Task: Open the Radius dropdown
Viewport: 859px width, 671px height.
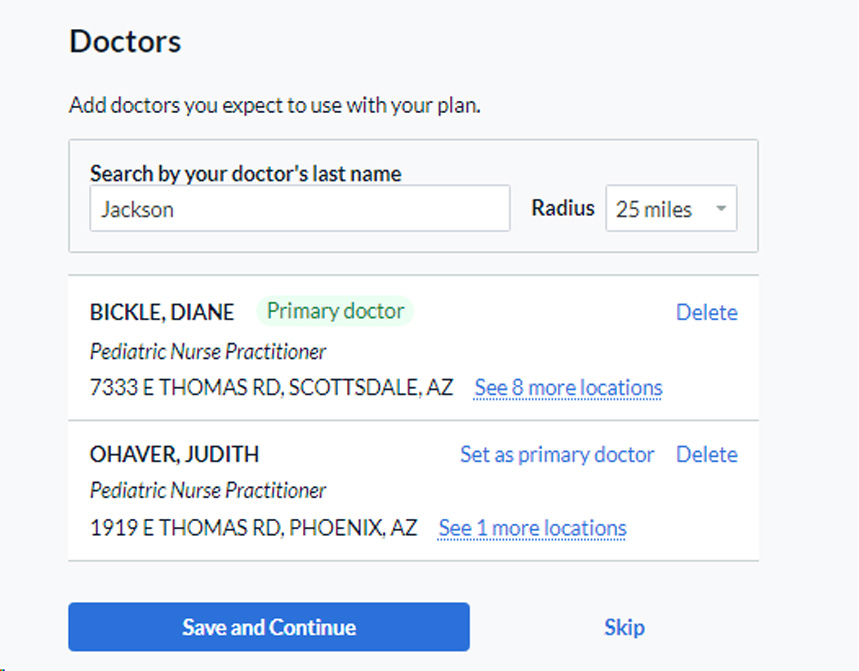Action: pyautogui.click(x=670, y=208)
